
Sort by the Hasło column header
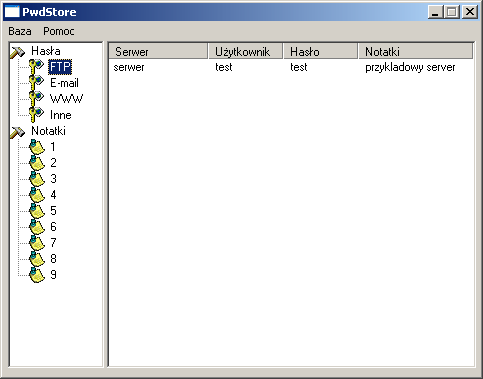(321, 51)
